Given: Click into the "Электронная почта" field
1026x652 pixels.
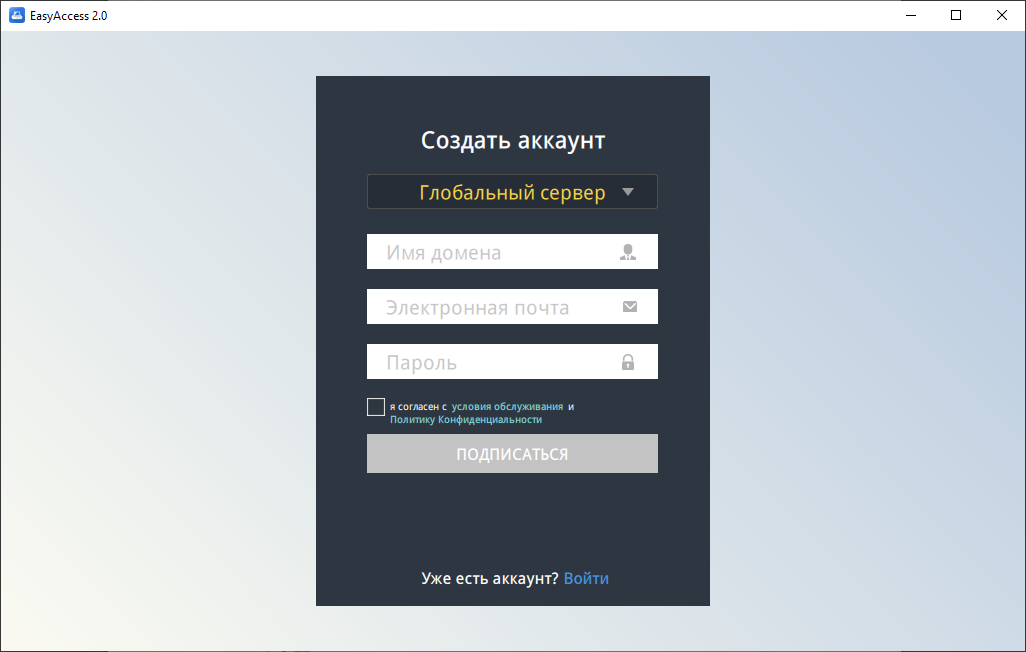Looking at the screenshot, I should [495, 307].
